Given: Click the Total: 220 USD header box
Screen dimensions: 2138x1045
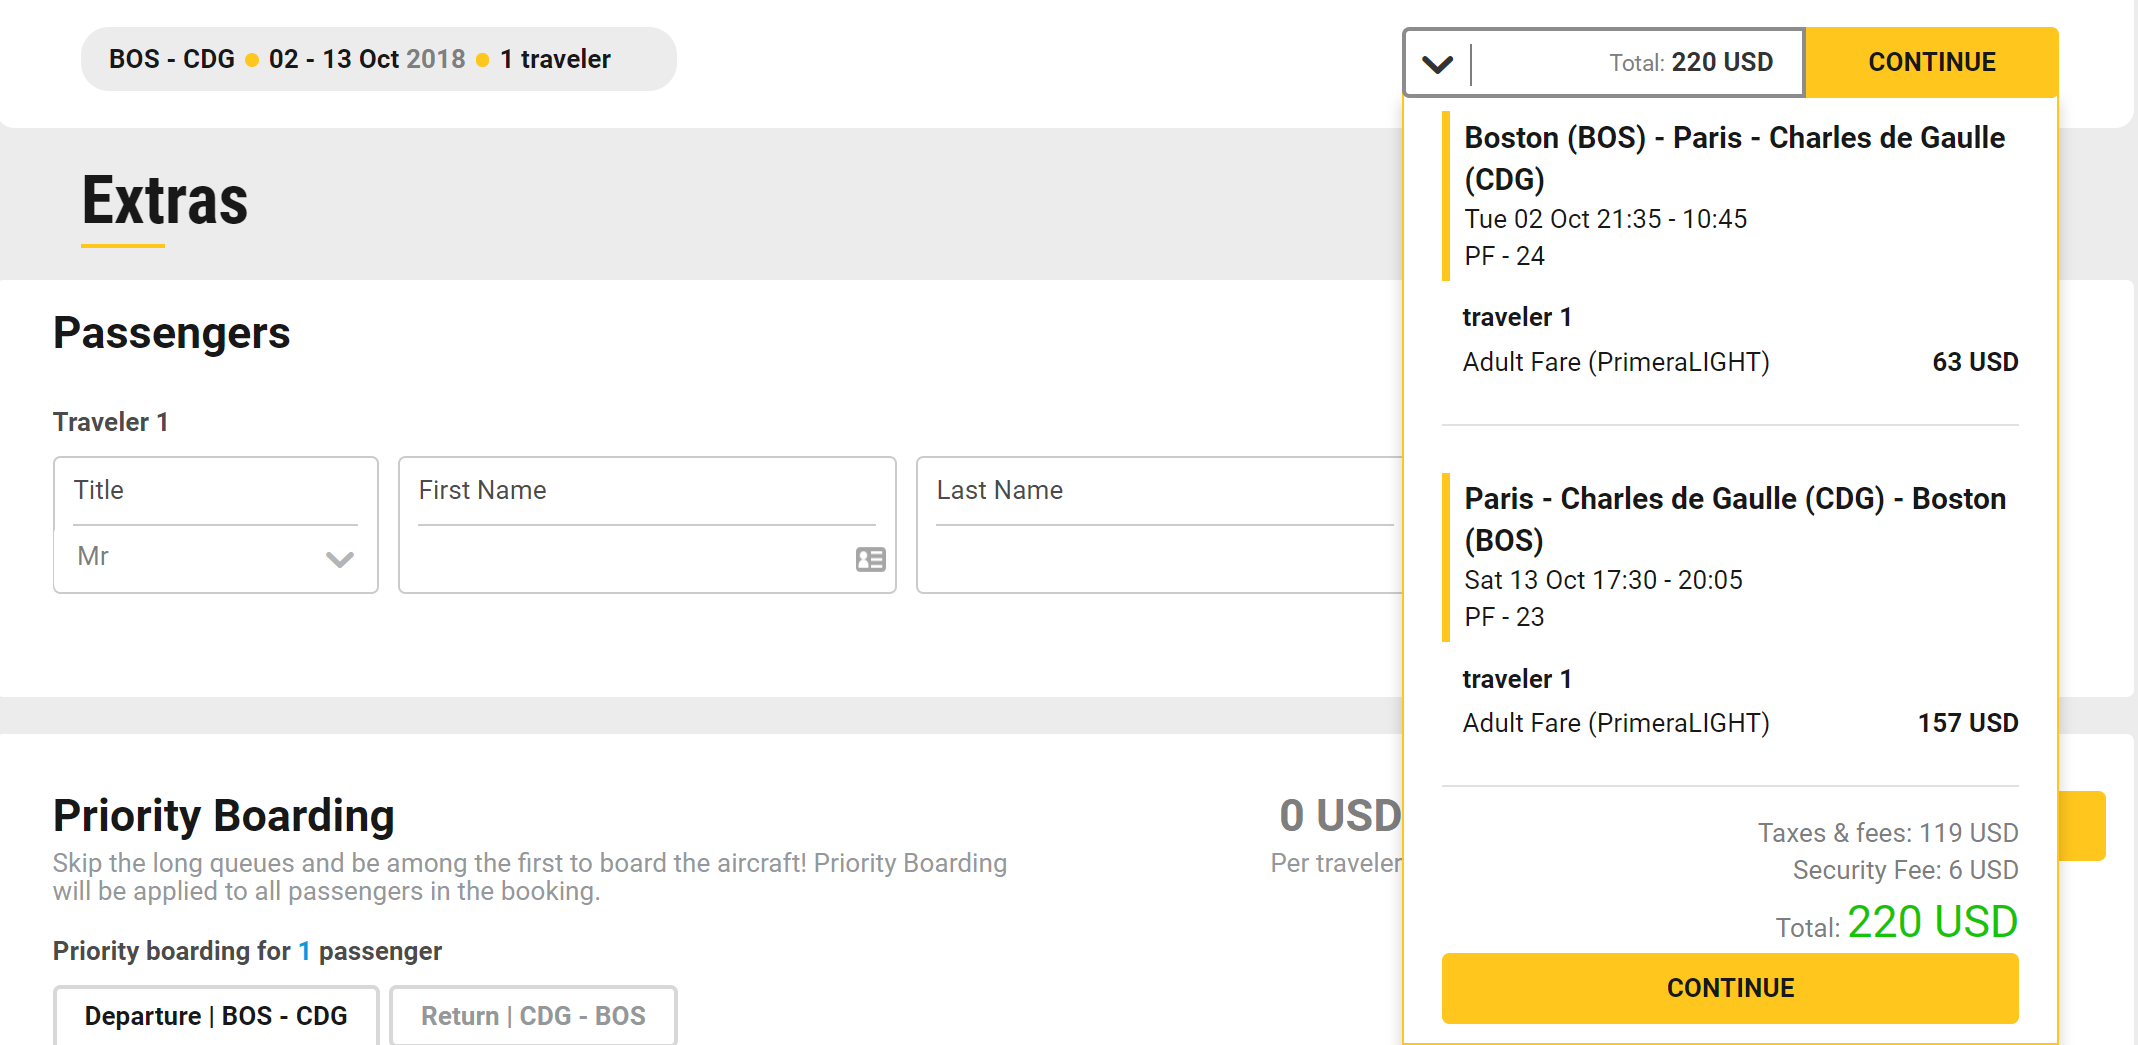Looking at the screenshot, I should pos(1690,62).
